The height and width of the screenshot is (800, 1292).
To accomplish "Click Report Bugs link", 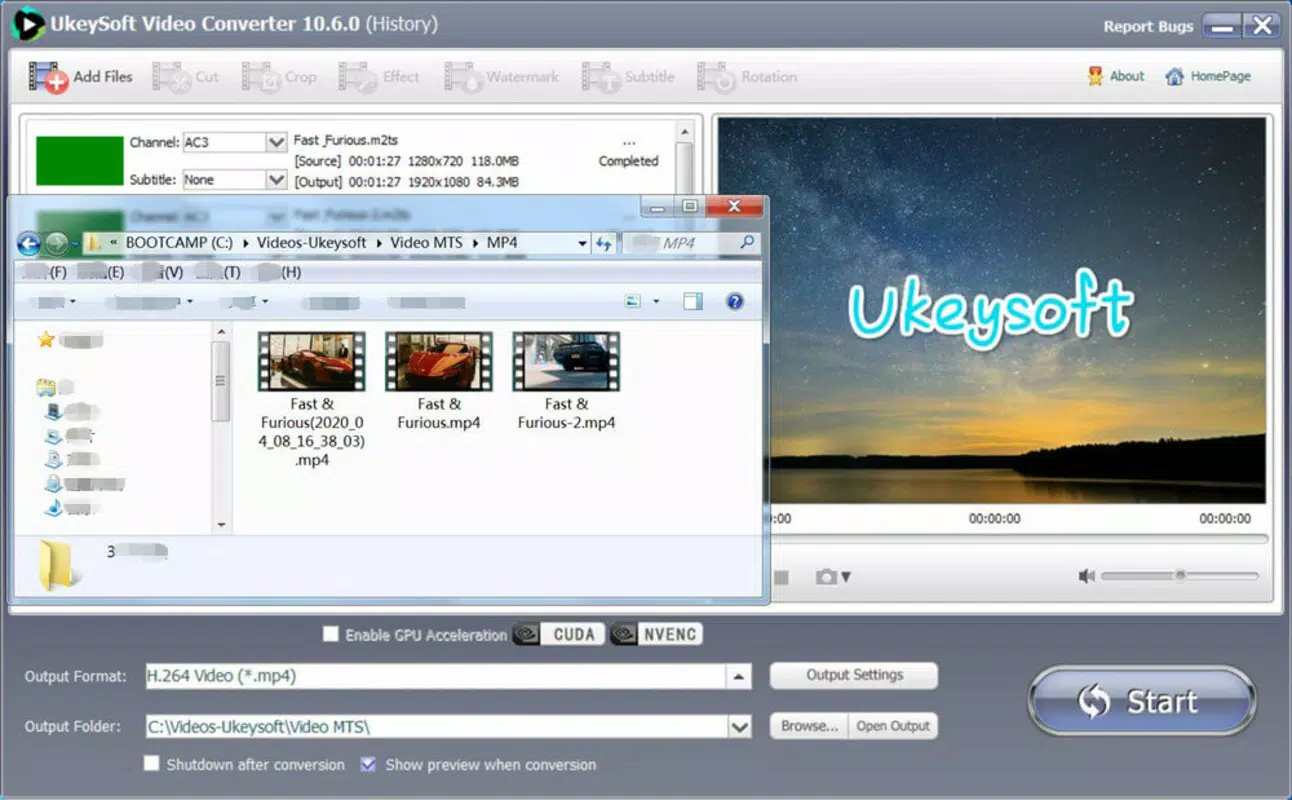I will point(1148,27).
